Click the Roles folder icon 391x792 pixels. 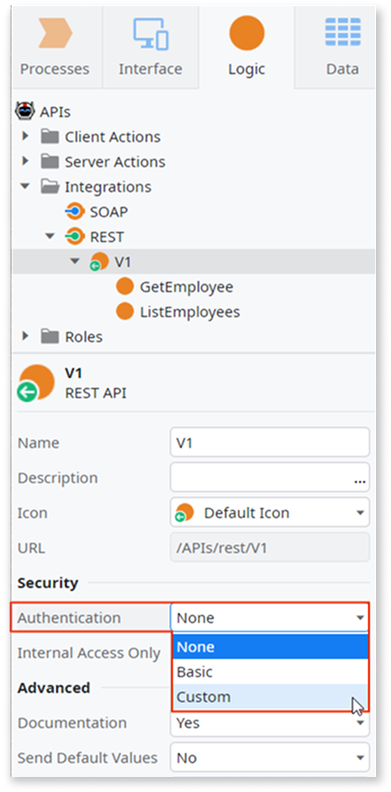pyautogui.click(x=50, y=336)
